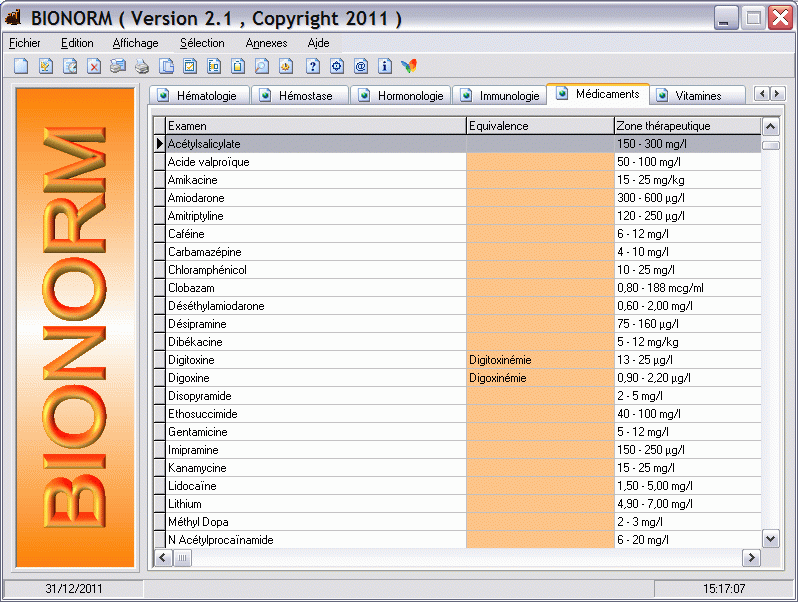Viewport: 798px width, 602px height.
Task: Open the Fichier menu
Action: point(24,43)
